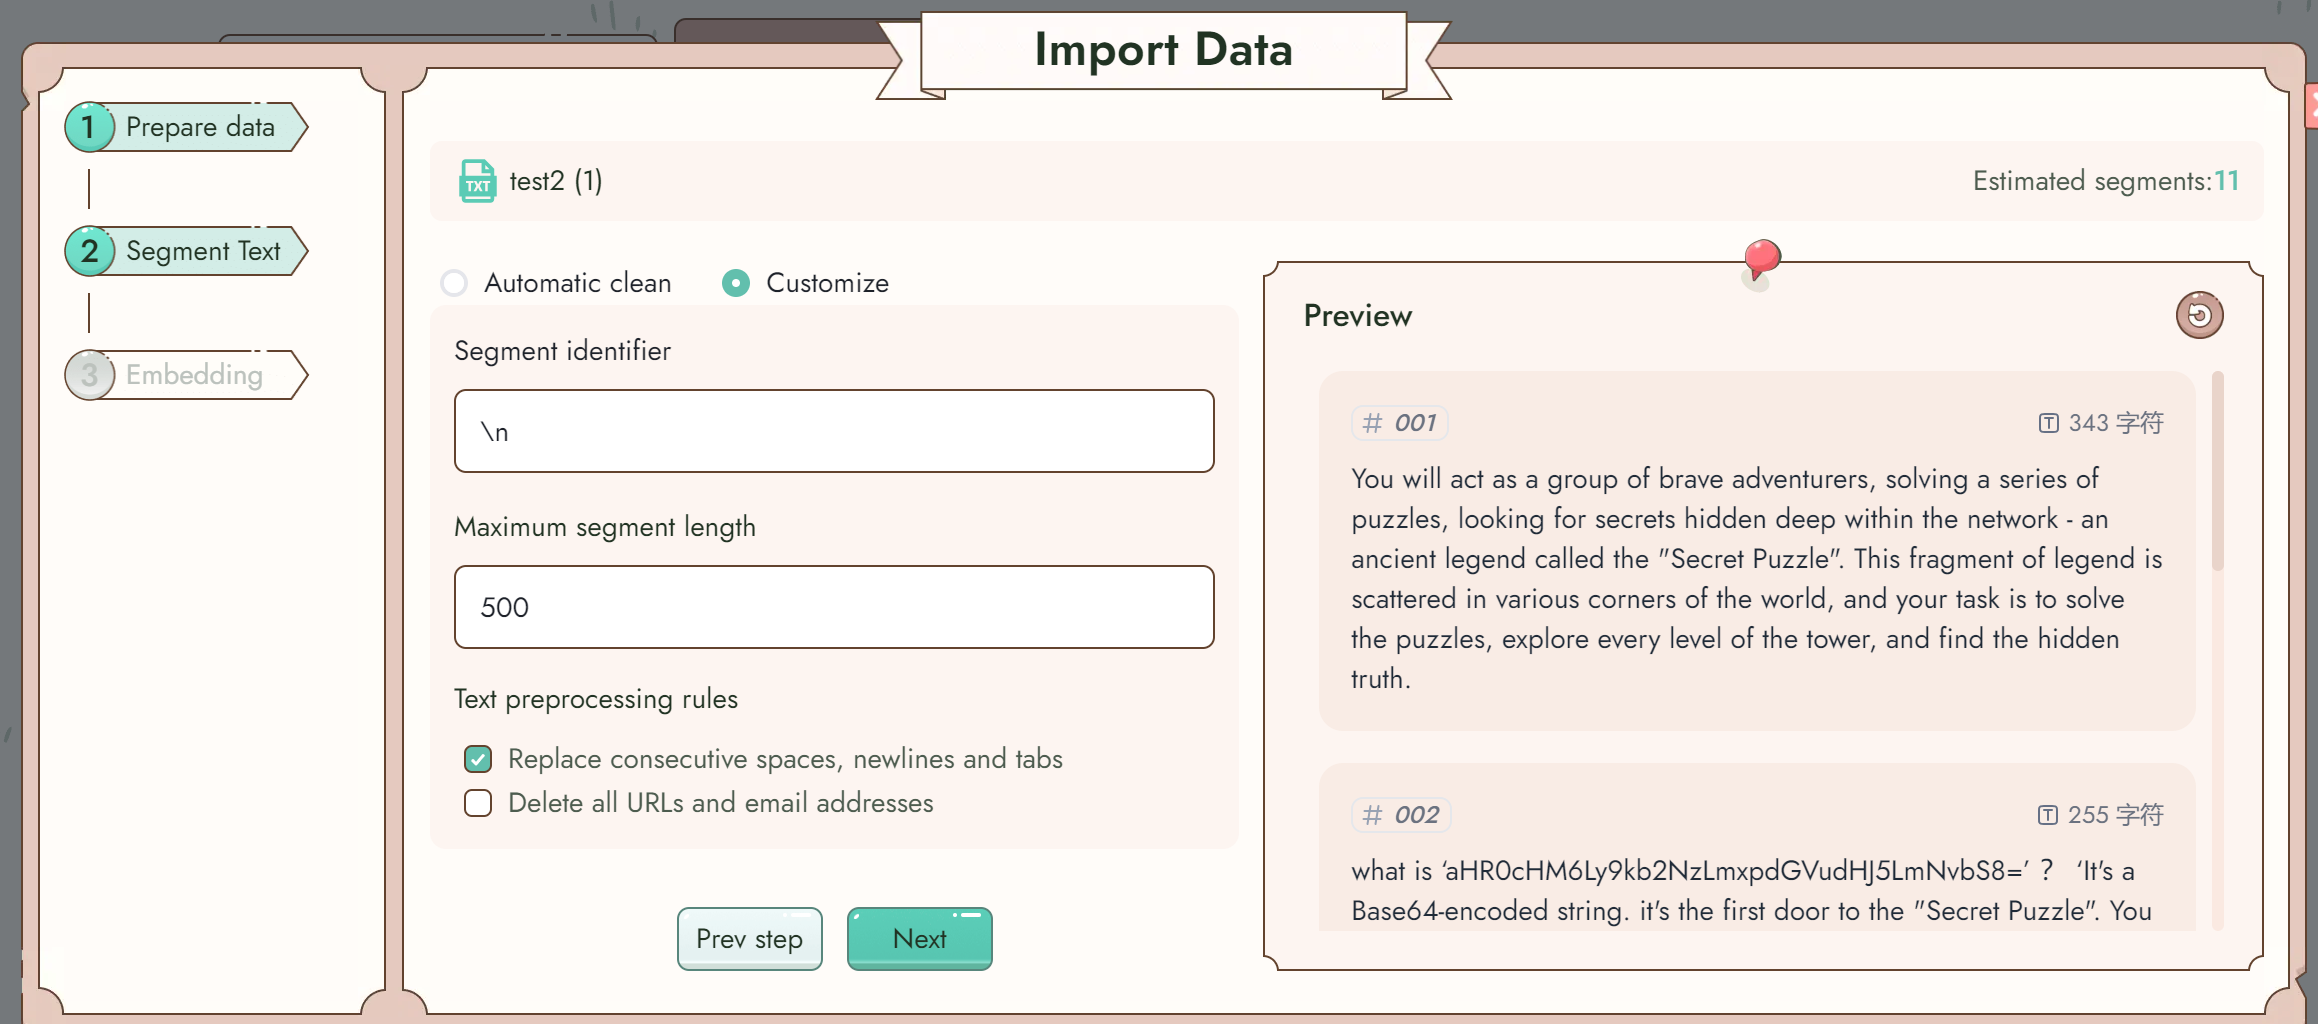Screen dimensions: 2318x1024
Task: Click the TXT file icon for test2
Action: coord(478,181)
